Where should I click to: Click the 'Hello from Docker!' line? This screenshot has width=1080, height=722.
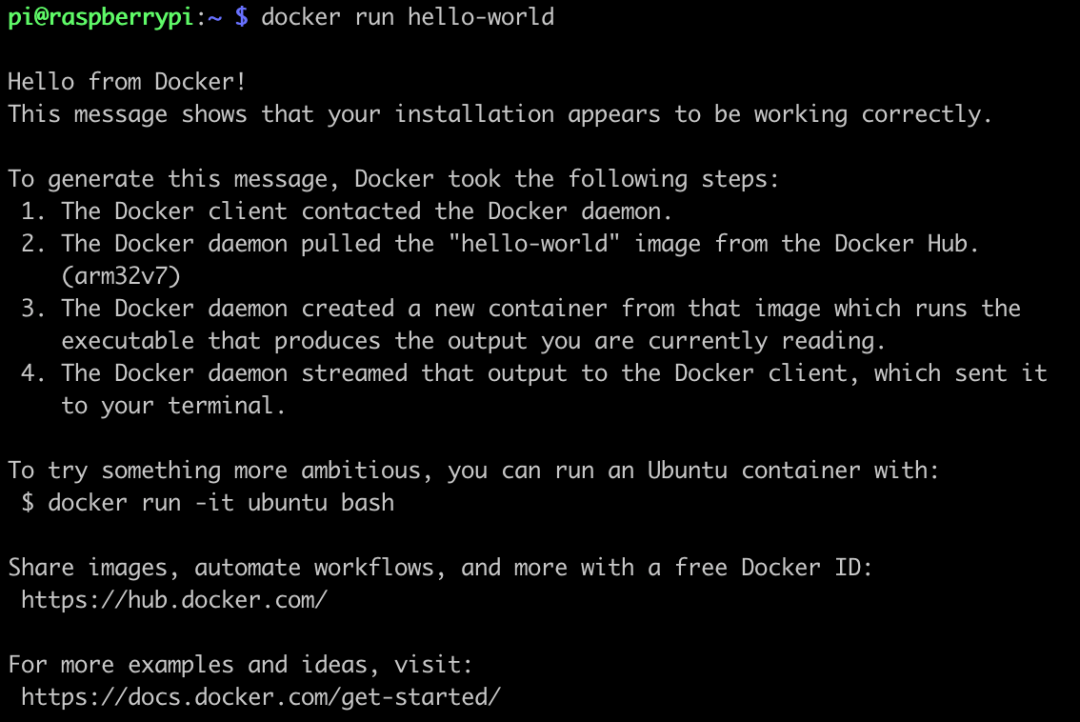(127, 81)
